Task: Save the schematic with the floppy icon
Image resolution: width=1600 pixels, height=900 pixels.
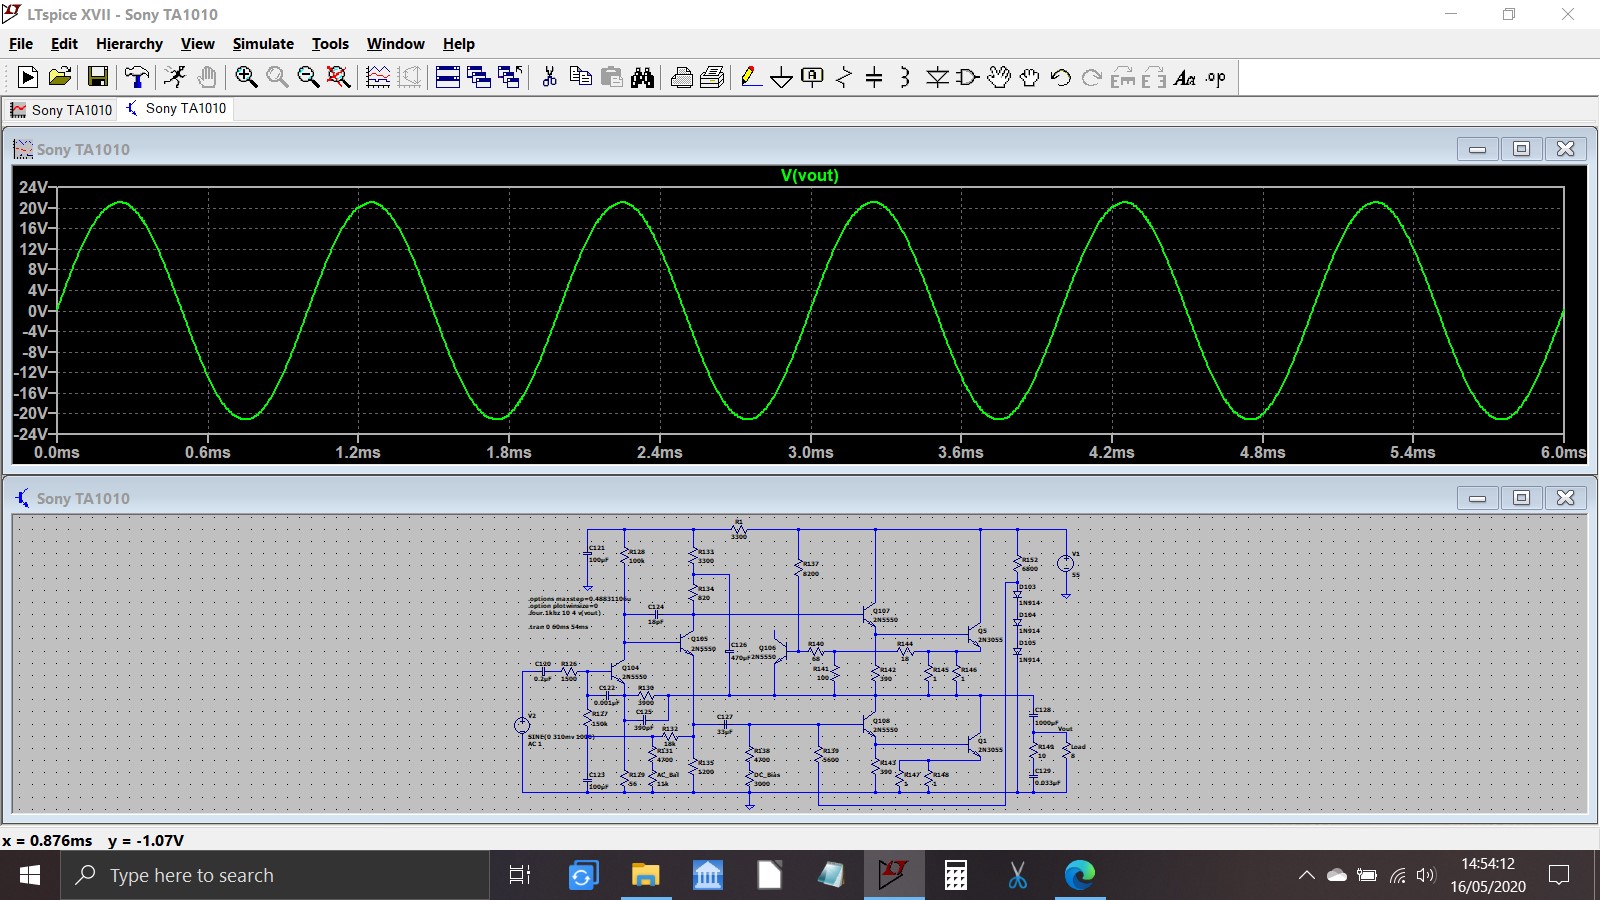Action: pyautogui.click(x=98, y=77)
